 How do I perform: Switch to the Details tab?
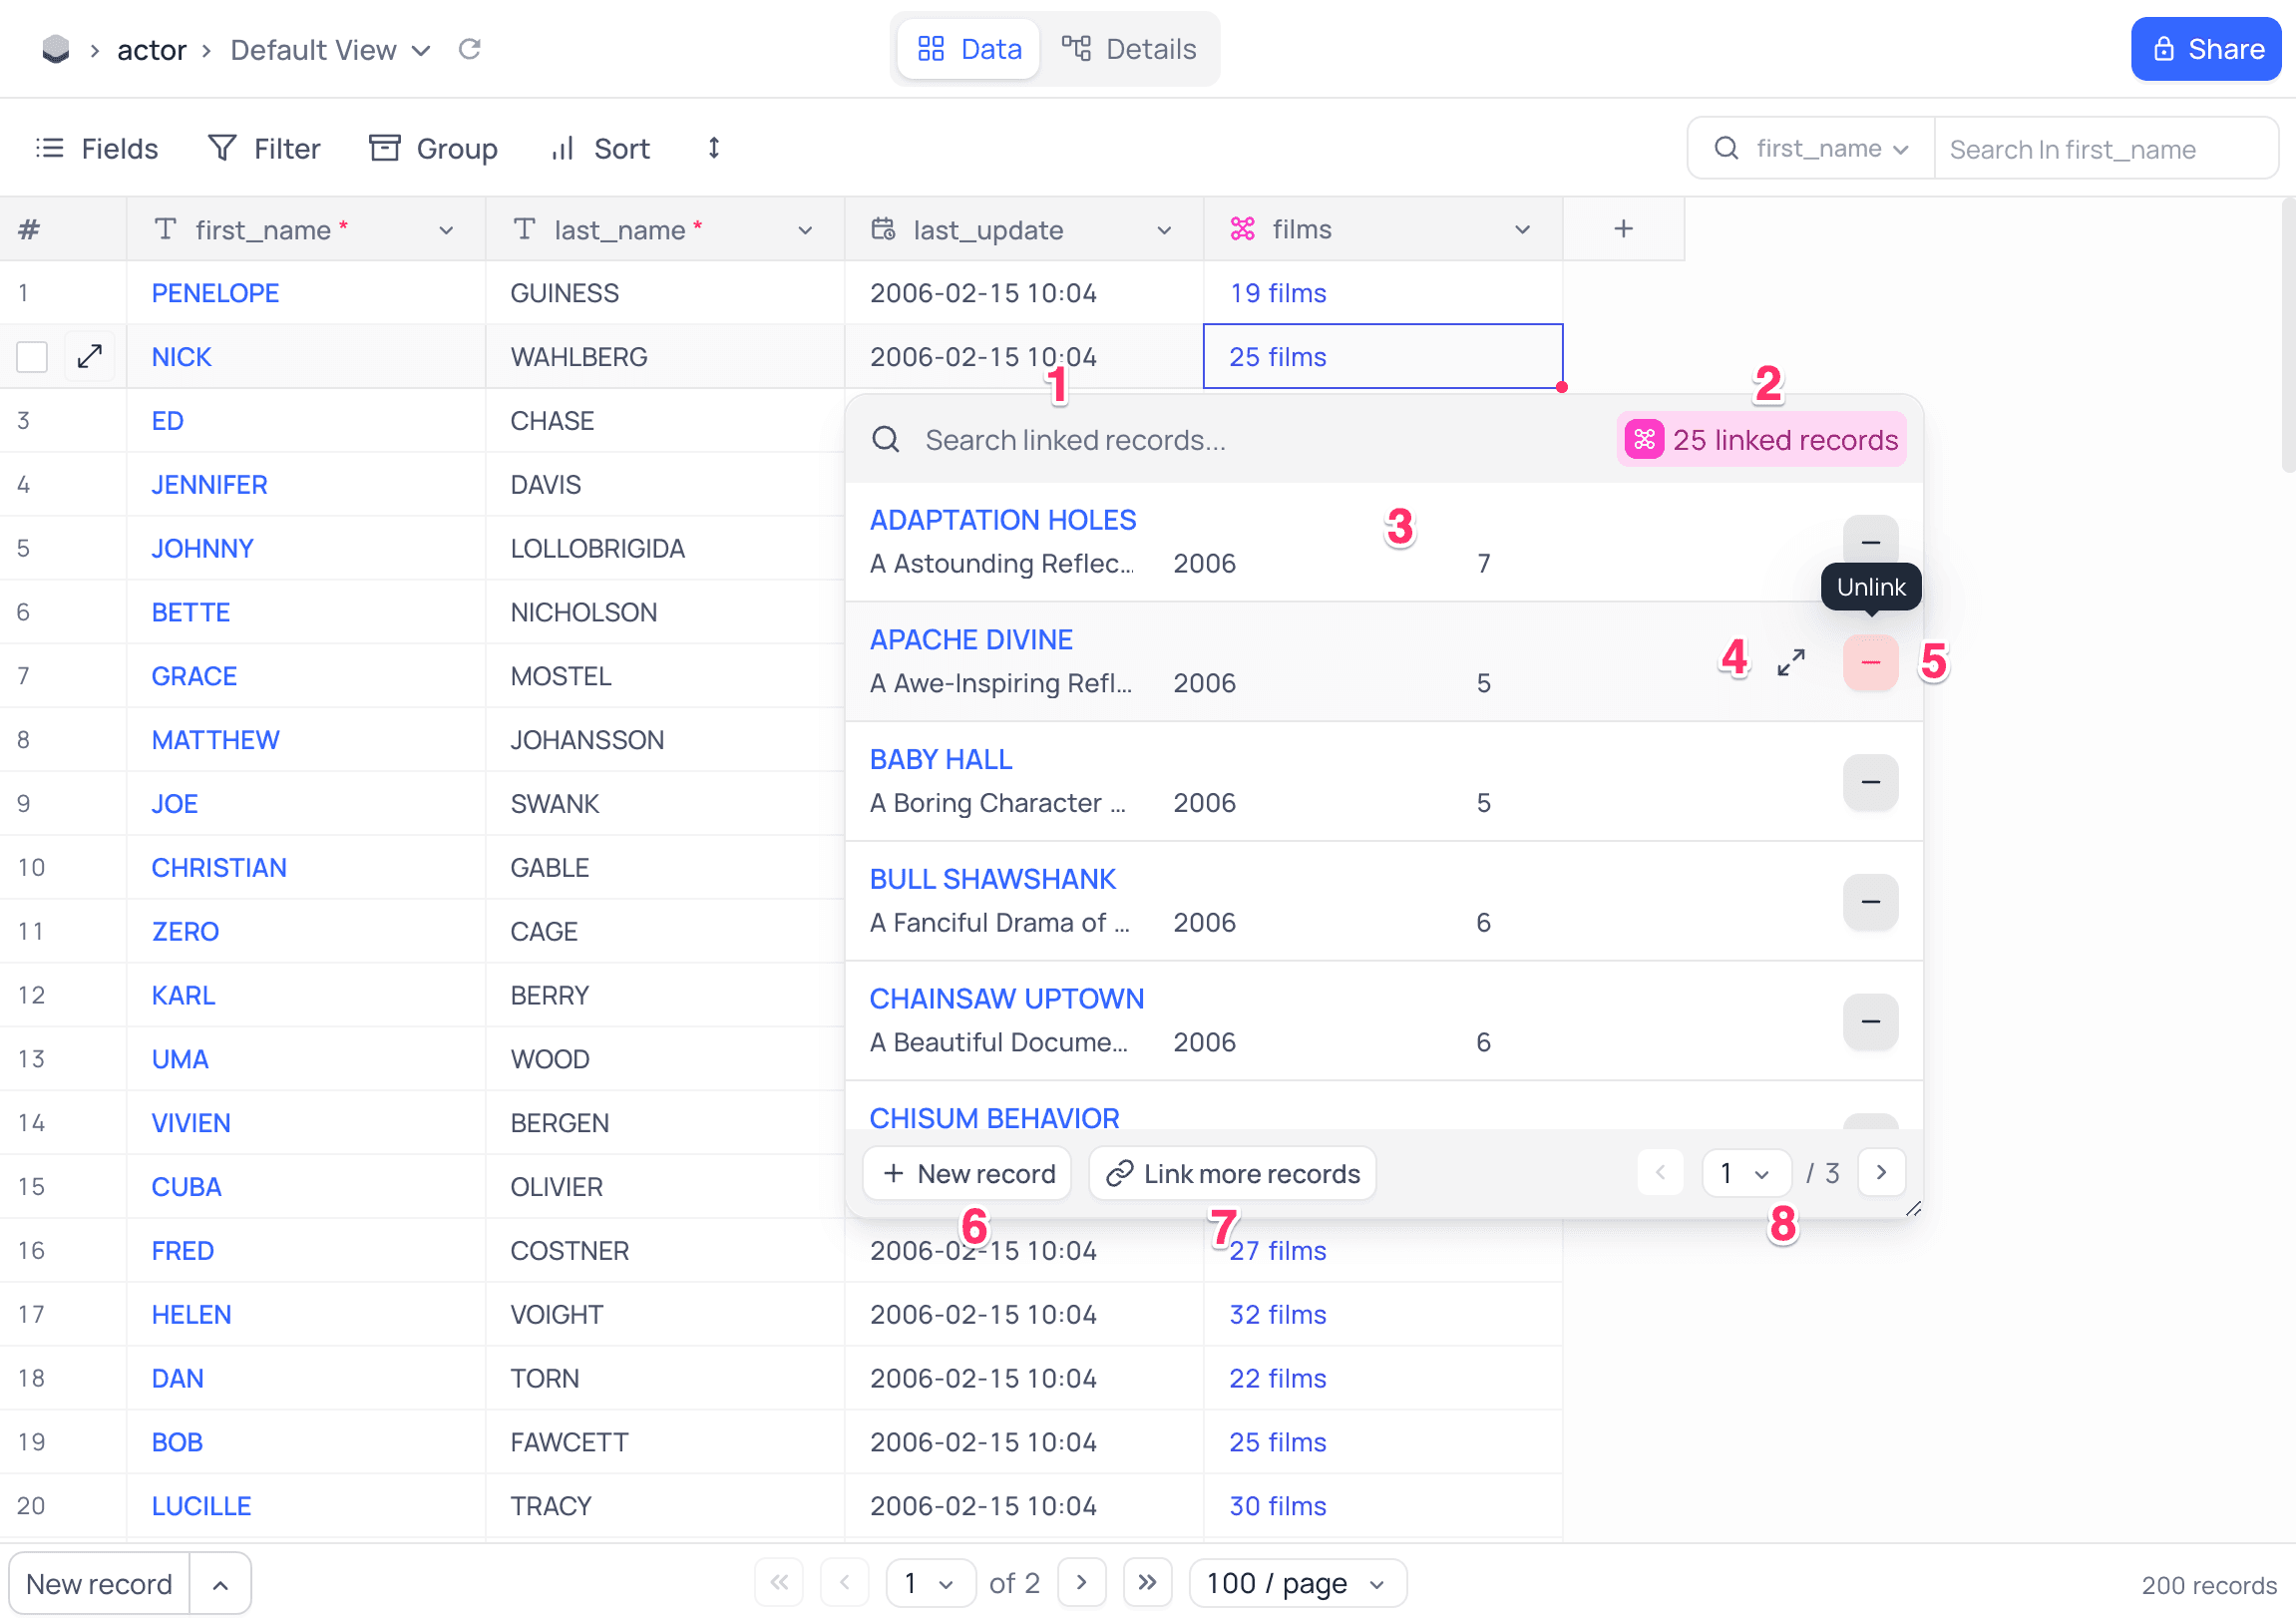point(1129,49)
